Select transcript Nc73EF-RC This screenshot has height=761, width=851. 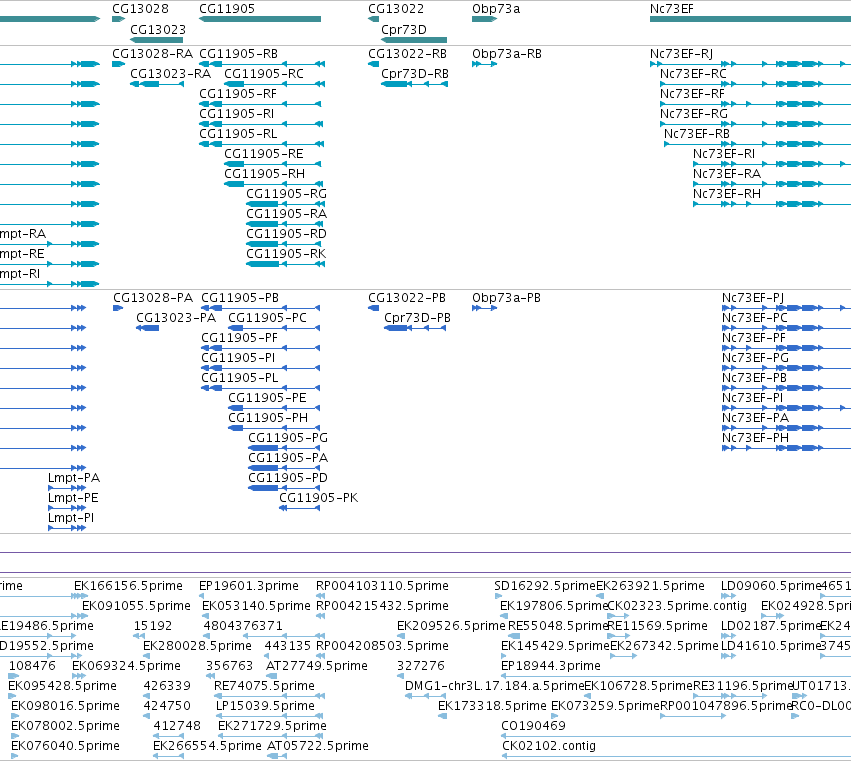(x=693, y=74)
